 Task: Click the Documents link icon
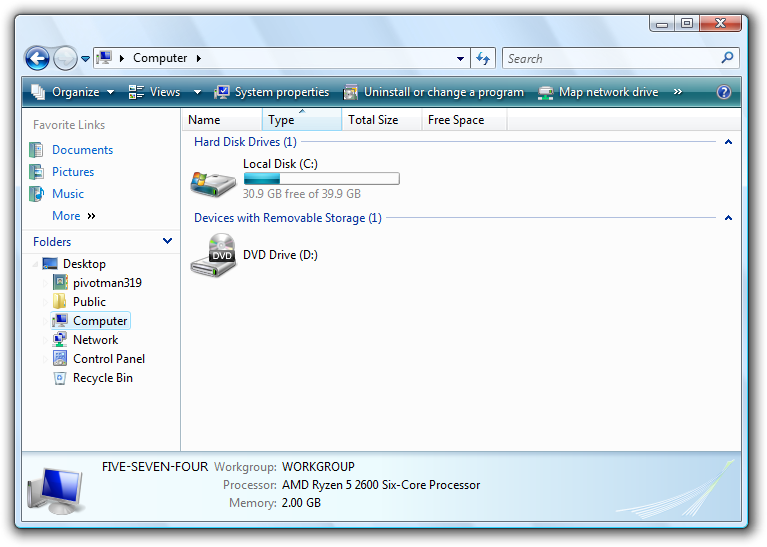coord(36,150)
